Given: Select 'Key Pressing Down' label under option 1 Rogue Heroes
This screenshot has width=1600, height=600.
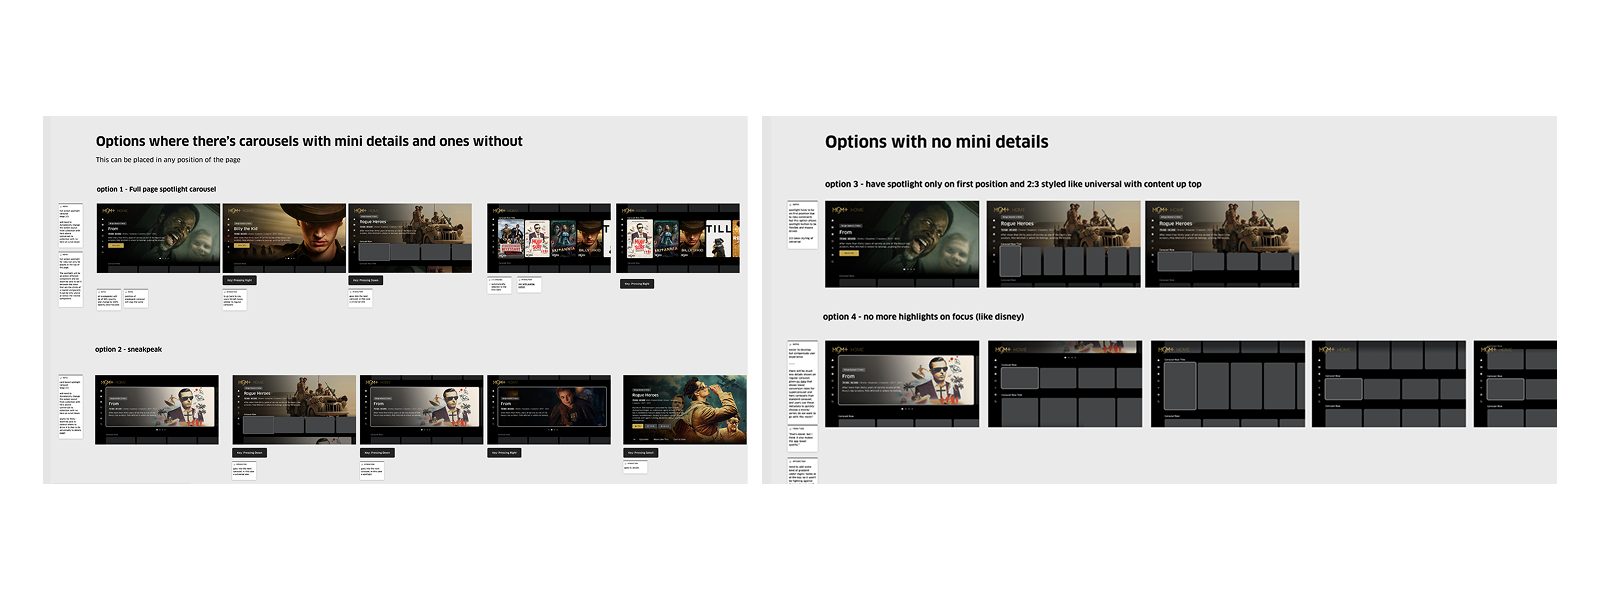Looking at the screenshot, I should pyautogui.click(x=365, y=280).
